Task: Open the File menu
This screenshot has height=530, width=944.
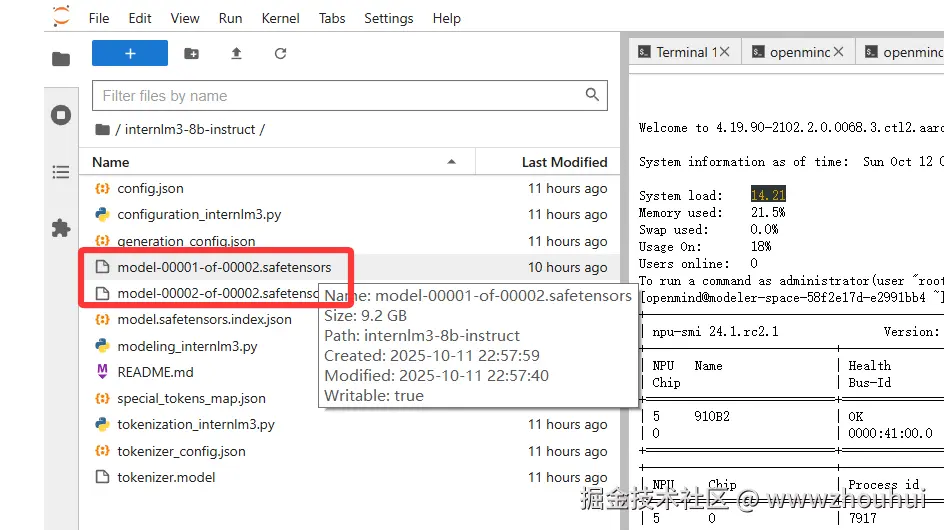Action: [99, 19]
